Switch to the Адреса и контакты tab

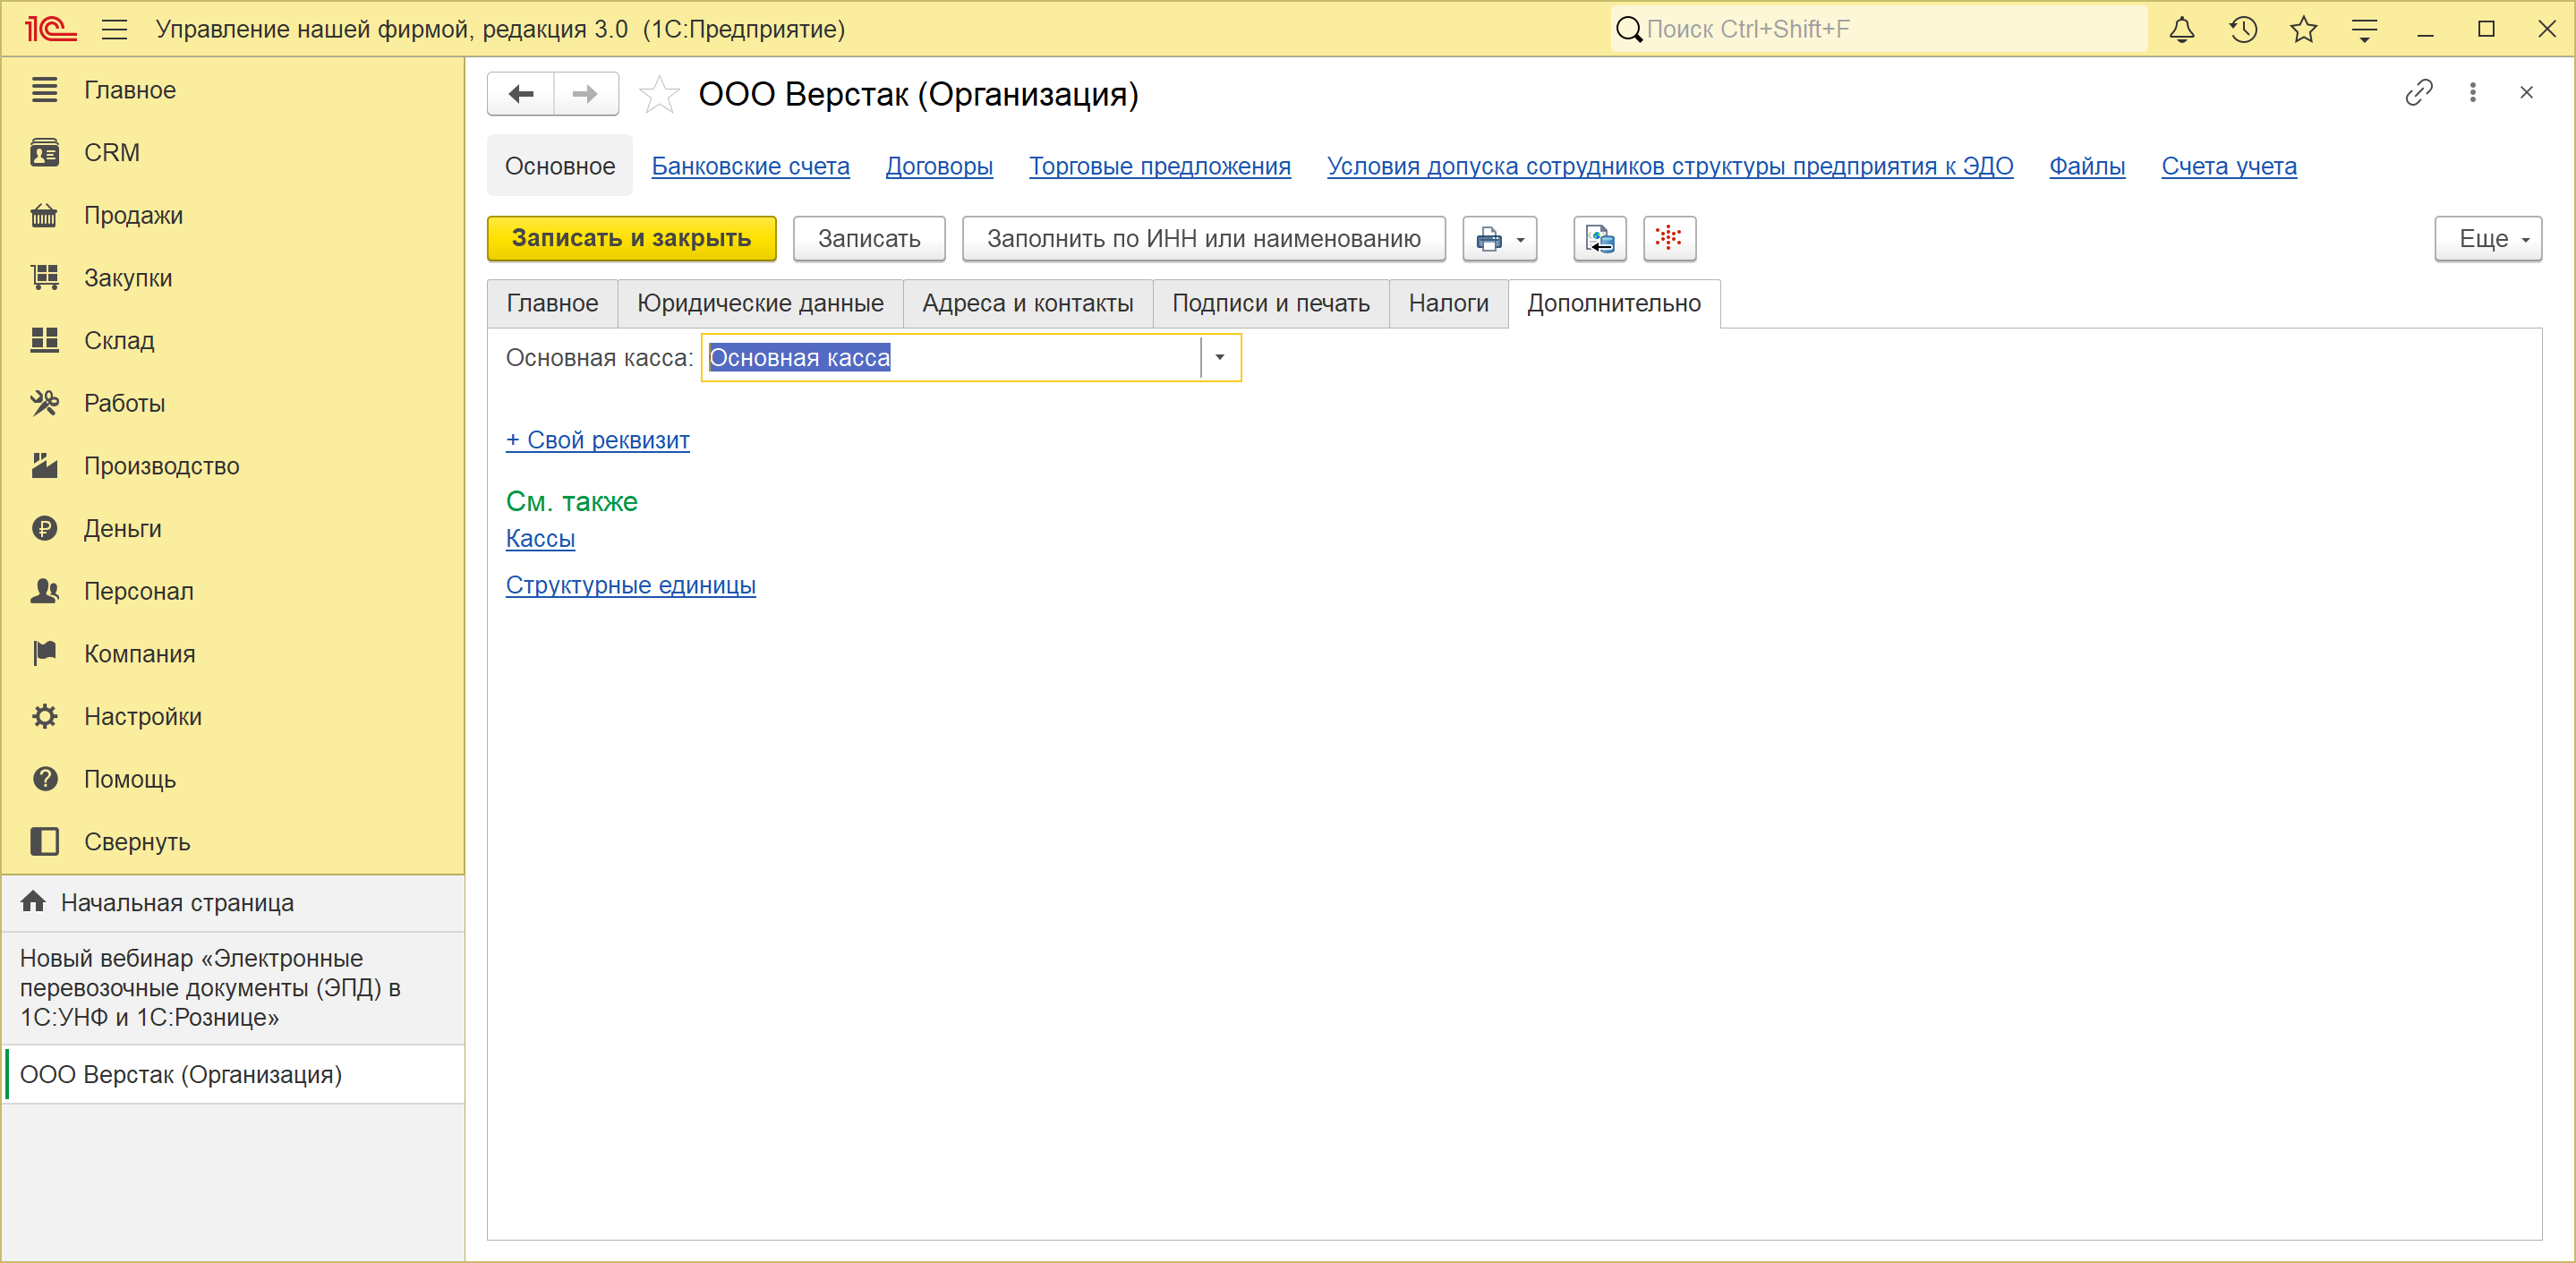pos(1028,304)
